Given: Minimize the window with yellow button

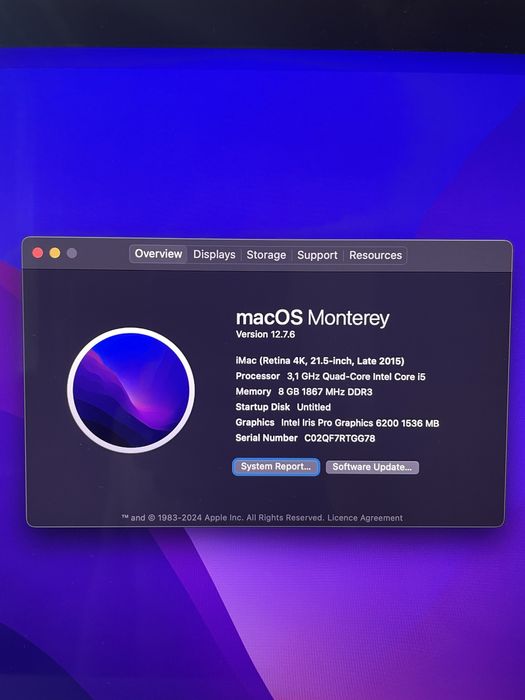Looking at the screenshot, I should [x=55, y=253].
